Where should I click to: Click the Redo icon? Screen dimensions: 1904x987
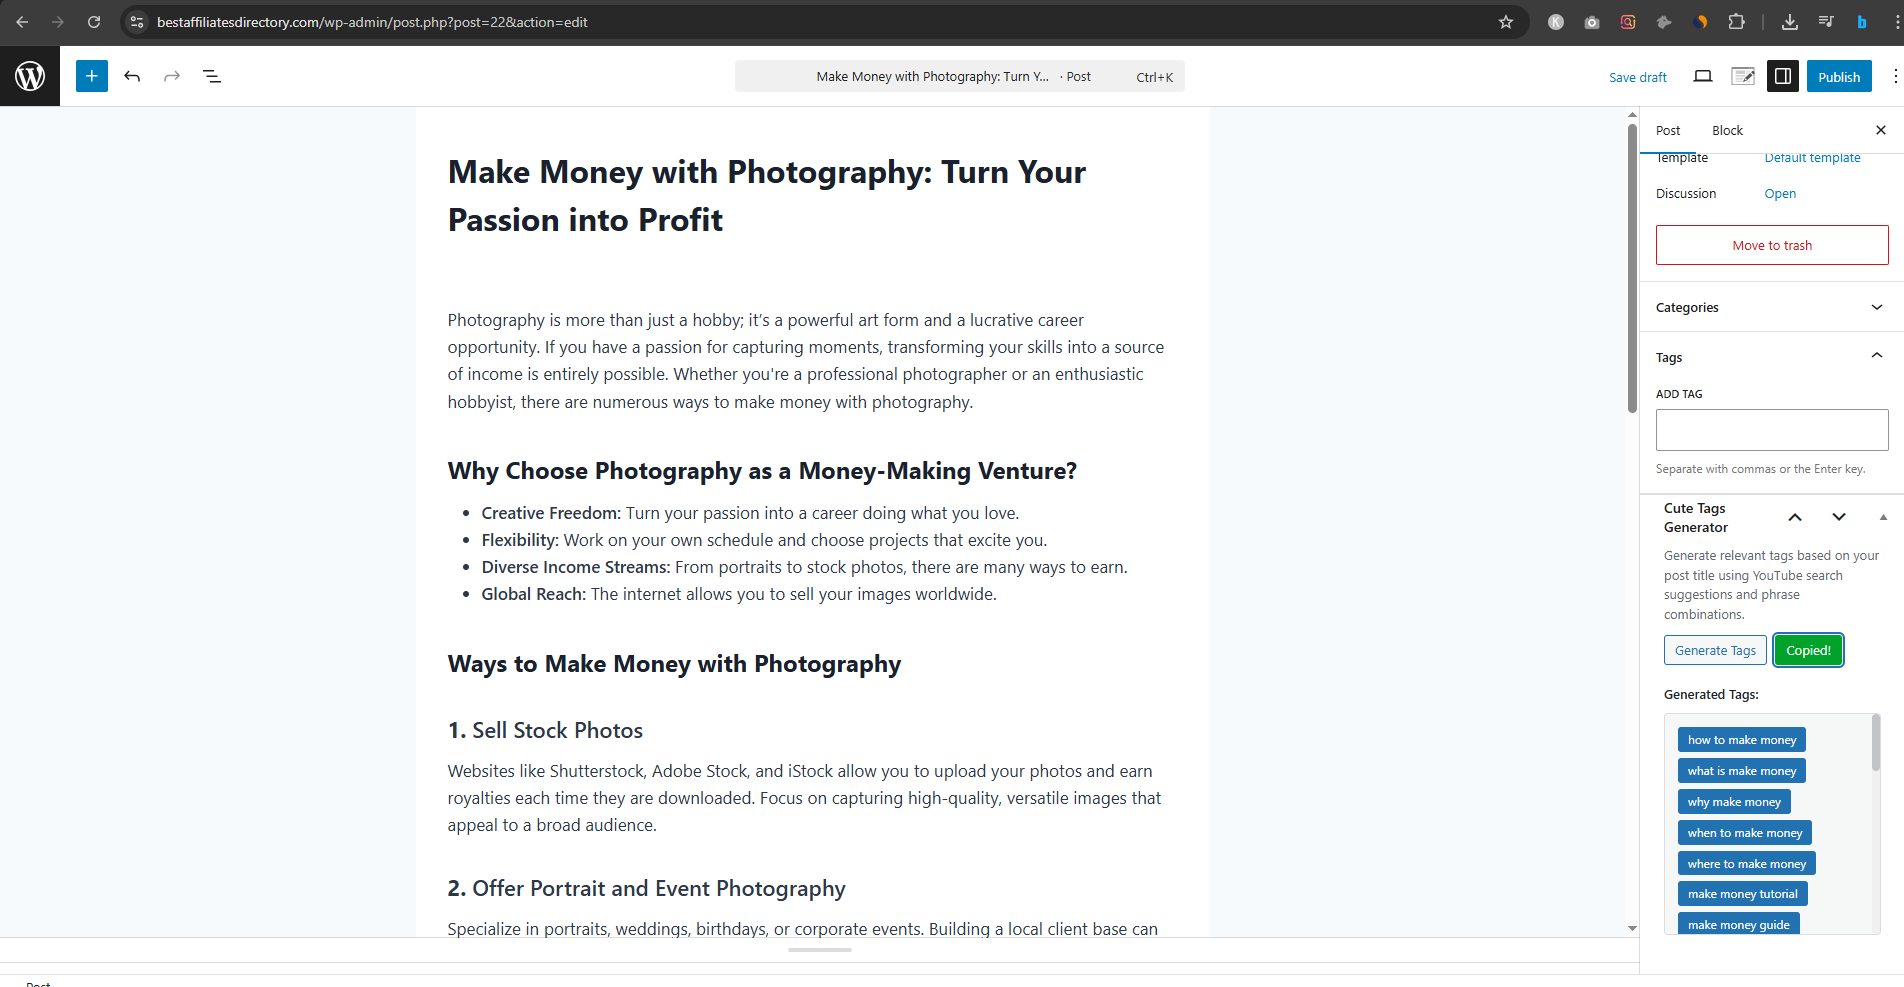tap(172, 76)
